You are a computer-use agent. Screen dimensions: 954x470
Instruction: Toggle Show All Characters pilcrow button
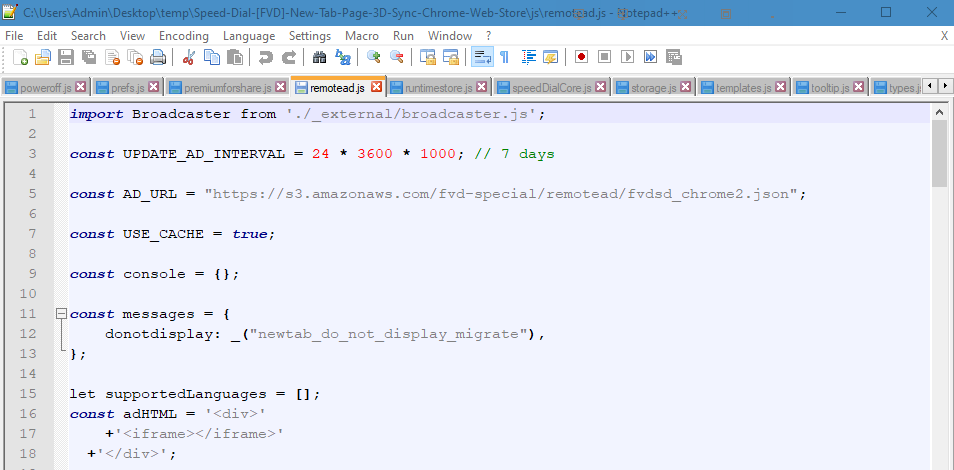[505, 57]
